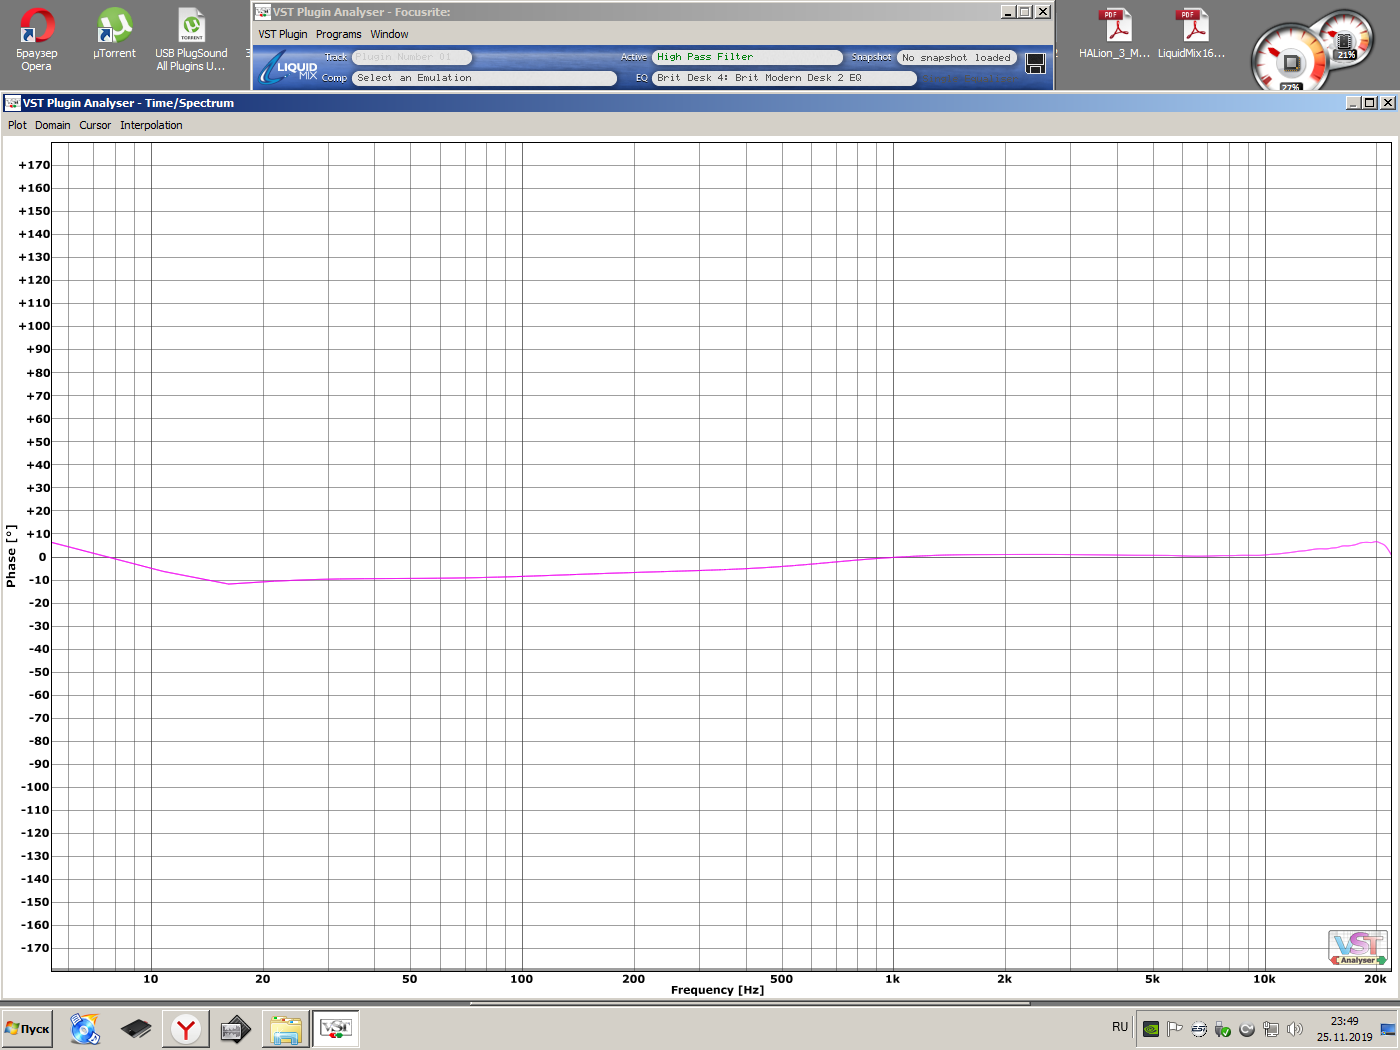
Task: Click the magenta phase curve near 20 Hz
Action: [x=263, y=582]
